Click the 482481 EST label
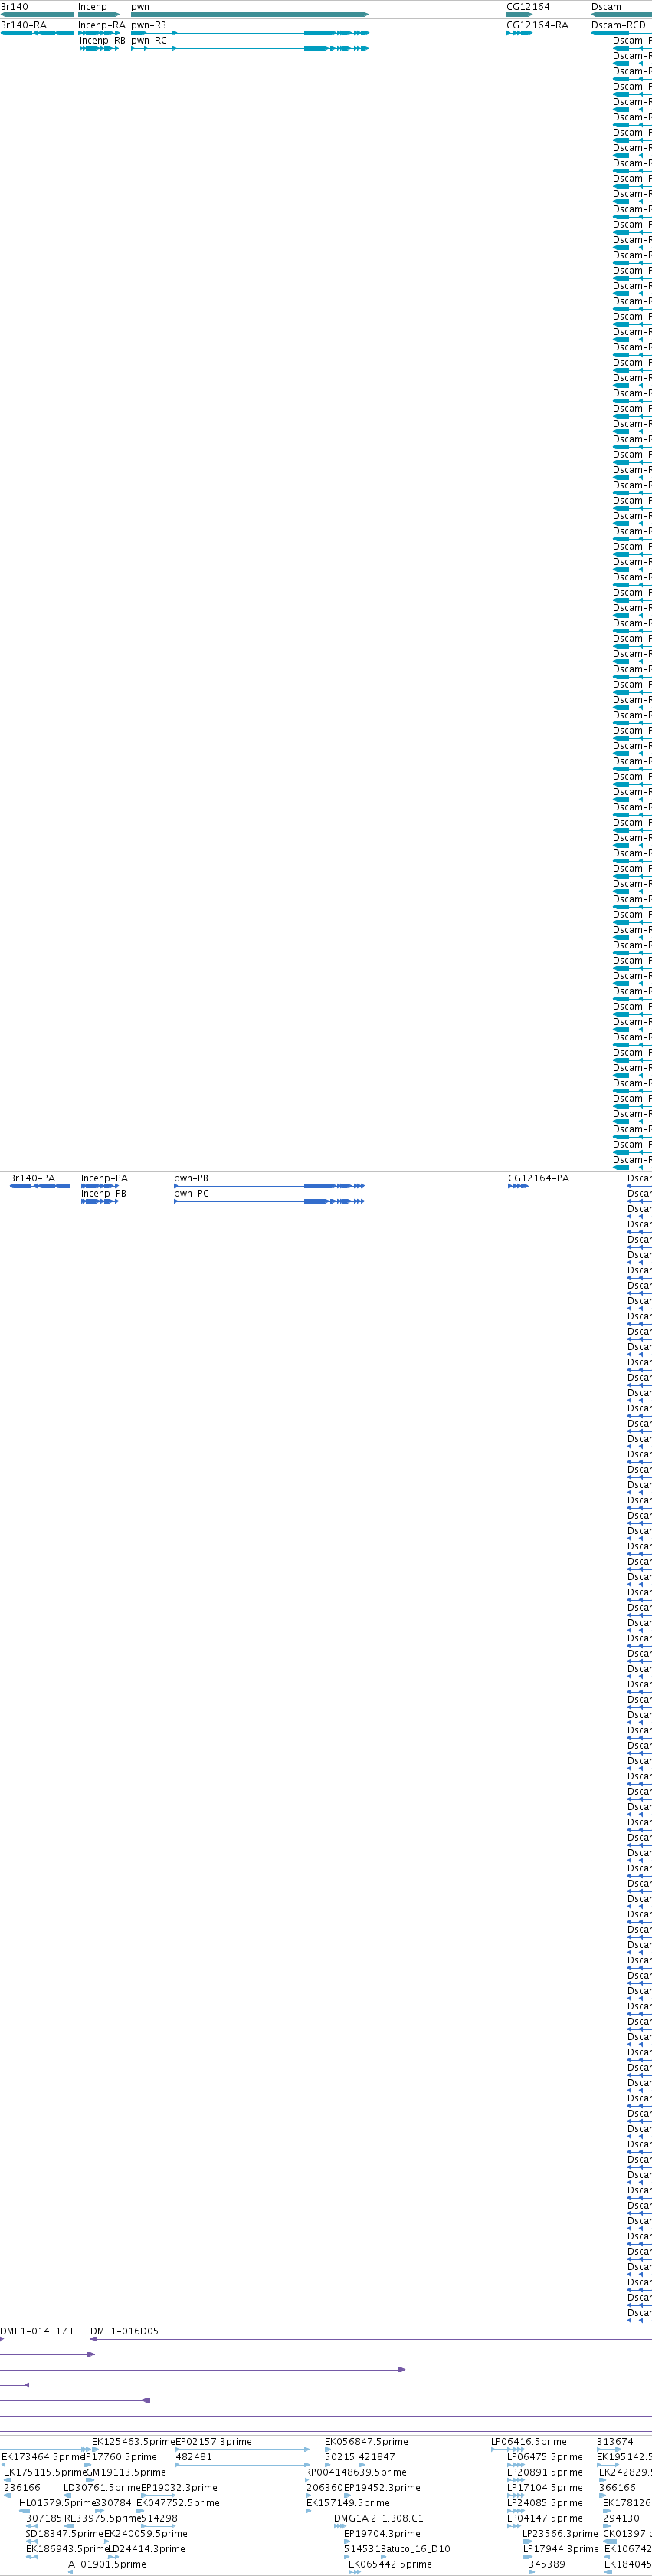652x2576 pixels. (194, 2456)
